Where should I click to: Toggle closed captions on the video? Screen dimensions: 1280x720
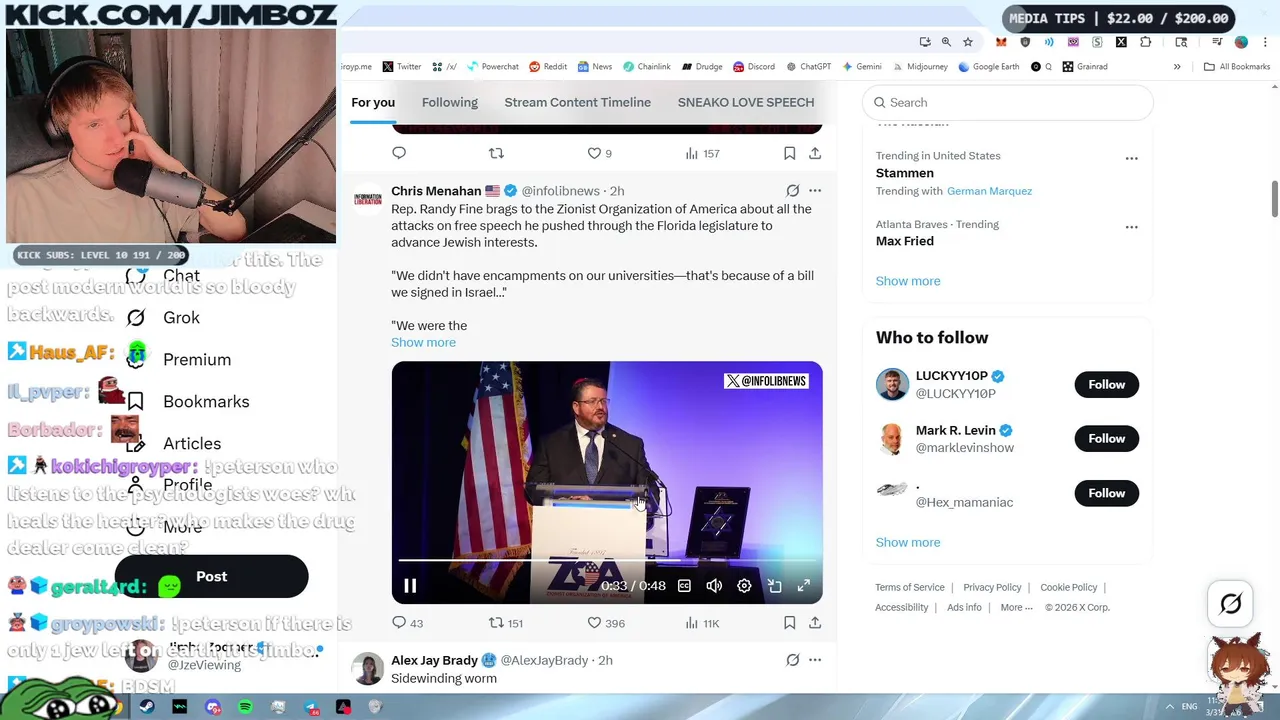click(x=684, y=586)
